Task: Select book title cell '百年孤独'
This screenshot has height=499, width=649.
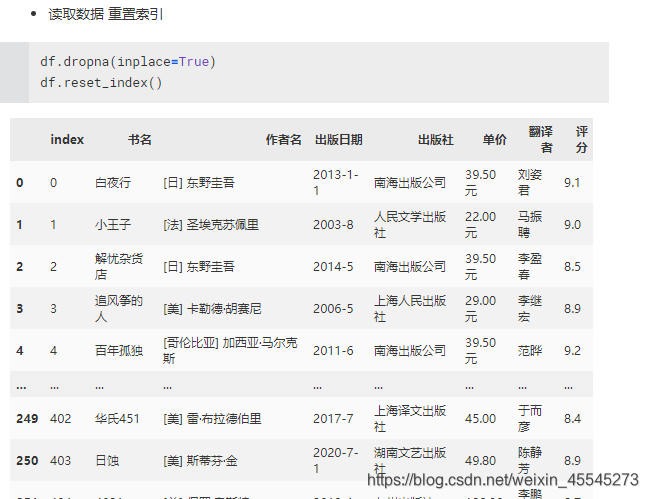Action: coord(119,350)
